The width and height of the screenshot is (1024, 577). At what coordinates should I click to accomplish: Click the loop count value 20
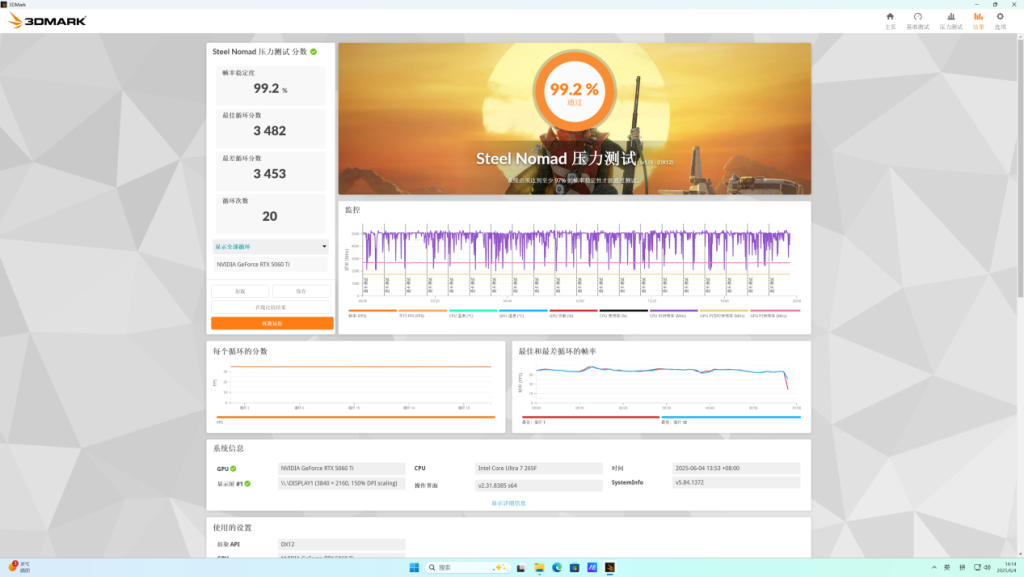click(270, 216)
